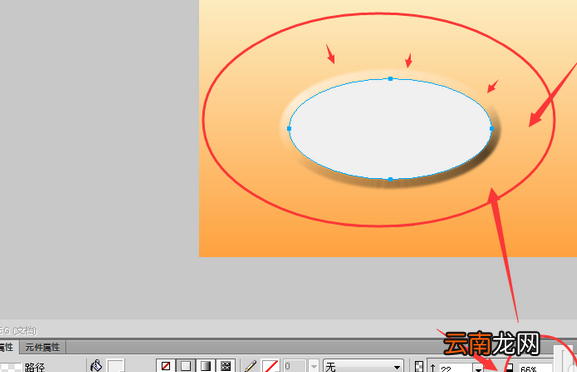
Task: Select the right anchor point of ellipse
Action: pyautogui.click(x=492, y=129)
